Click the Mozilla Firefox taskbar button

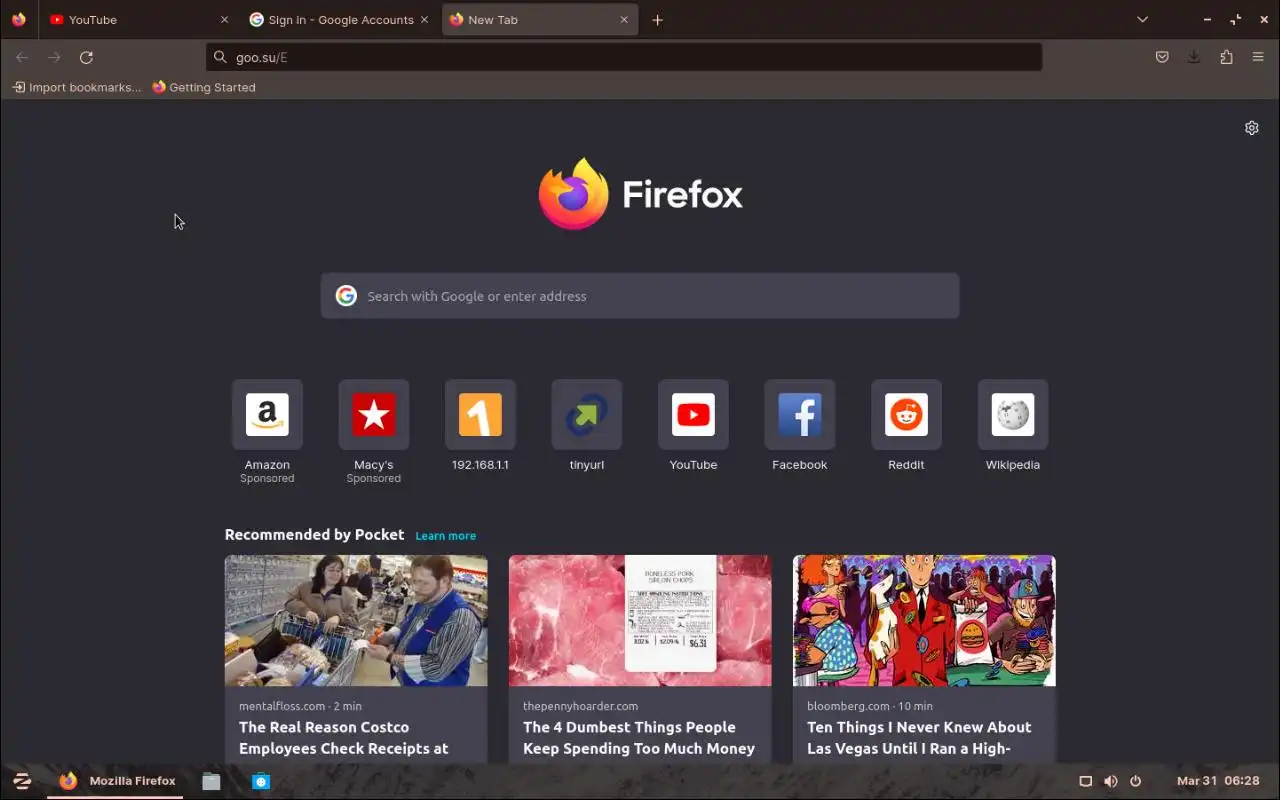(x=117, y=781)
